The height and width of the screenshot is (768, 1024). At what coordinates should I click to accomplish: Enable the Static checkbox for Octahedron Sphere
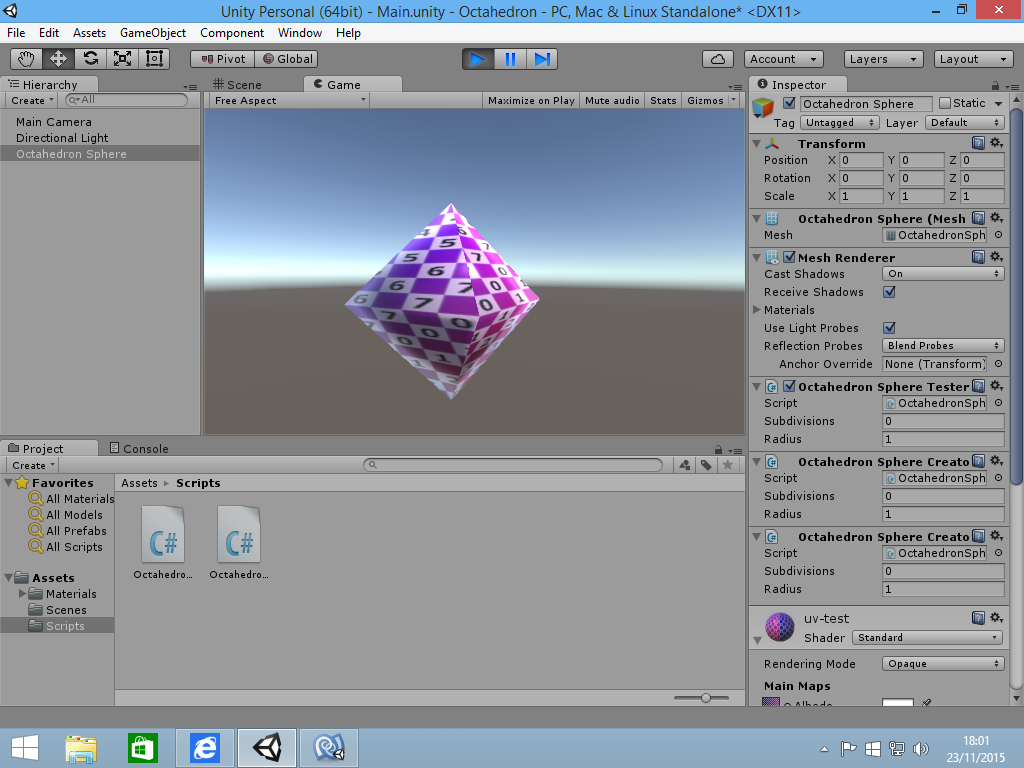pos(943,102)
